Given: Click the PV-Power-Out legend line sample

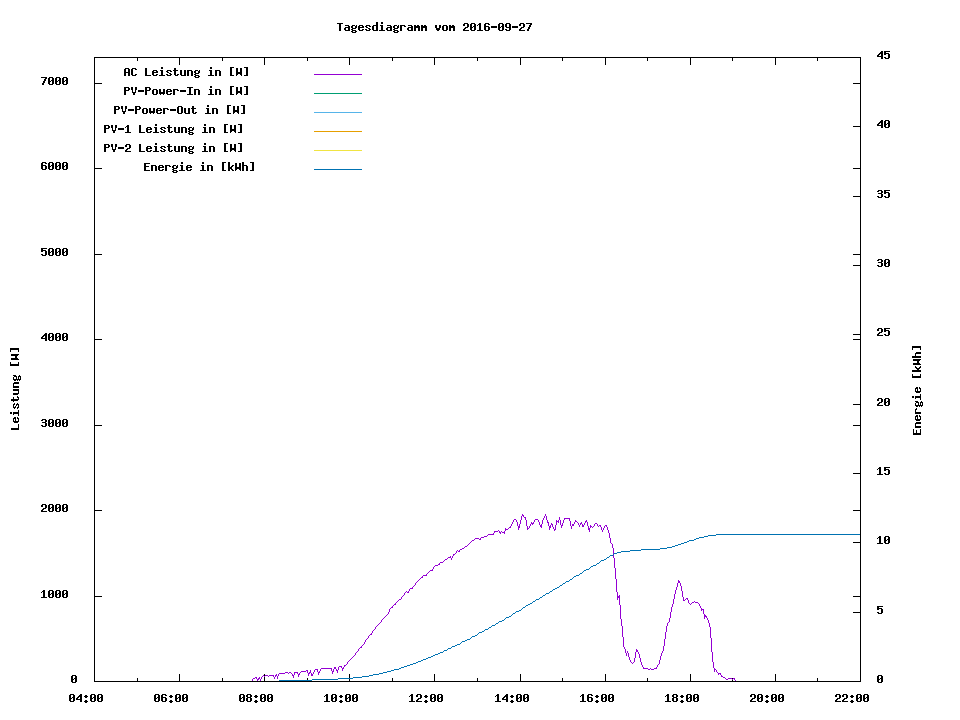Looking at the screenshot, I should tap(337, 111).
